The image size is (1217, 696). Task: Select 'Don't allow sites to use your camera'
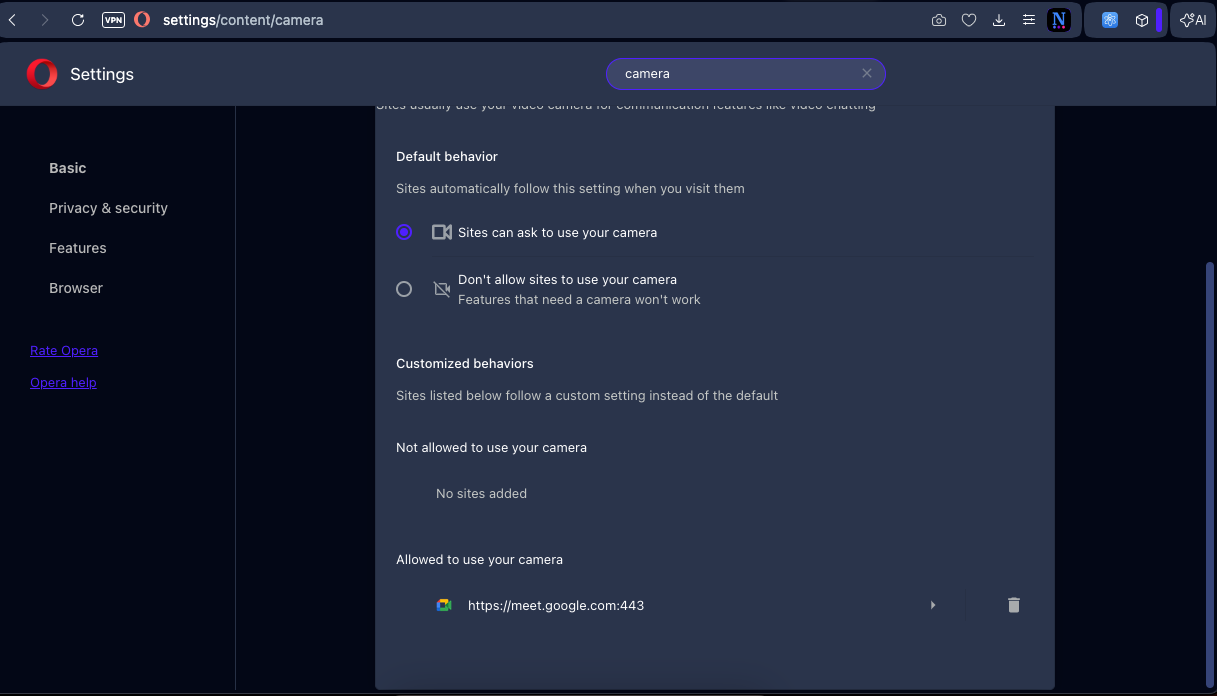pyautogui.click(x=404, y=289)
